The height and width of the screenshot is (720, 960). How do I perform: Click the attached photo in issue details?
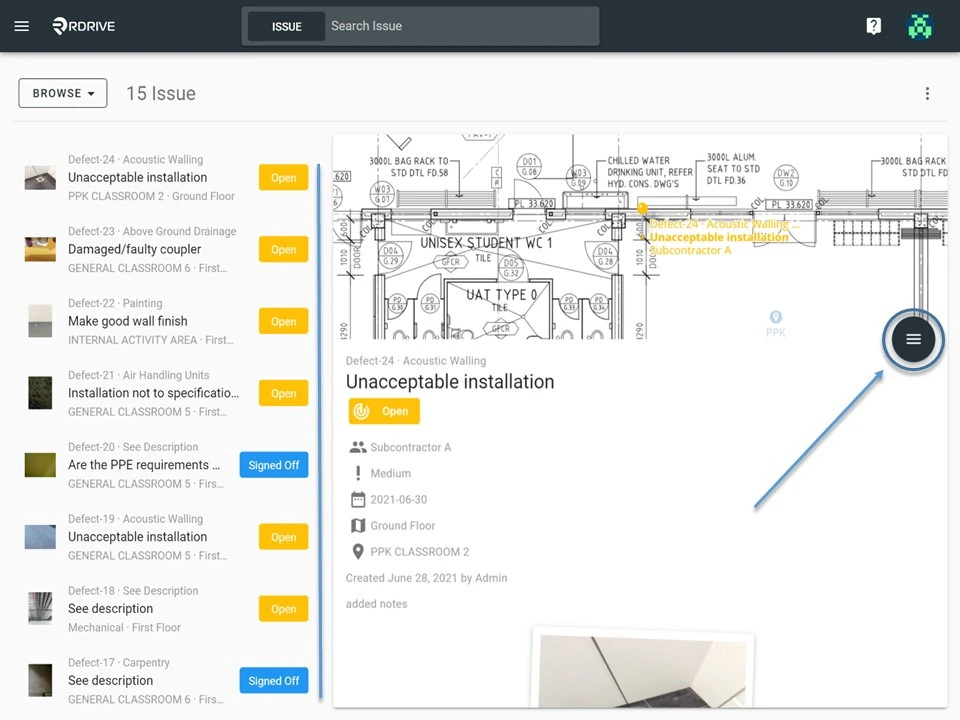643,670
